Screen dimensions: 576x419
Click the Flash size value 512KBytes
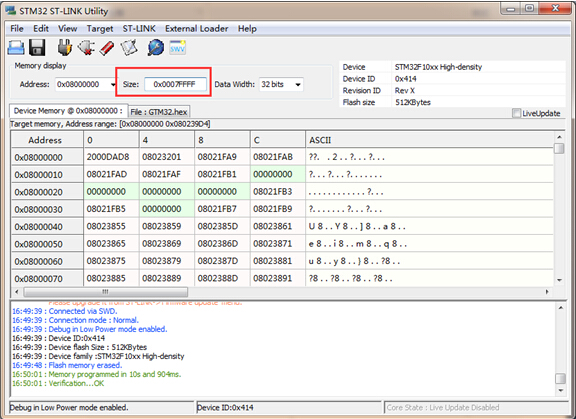(x=413, y=102)
